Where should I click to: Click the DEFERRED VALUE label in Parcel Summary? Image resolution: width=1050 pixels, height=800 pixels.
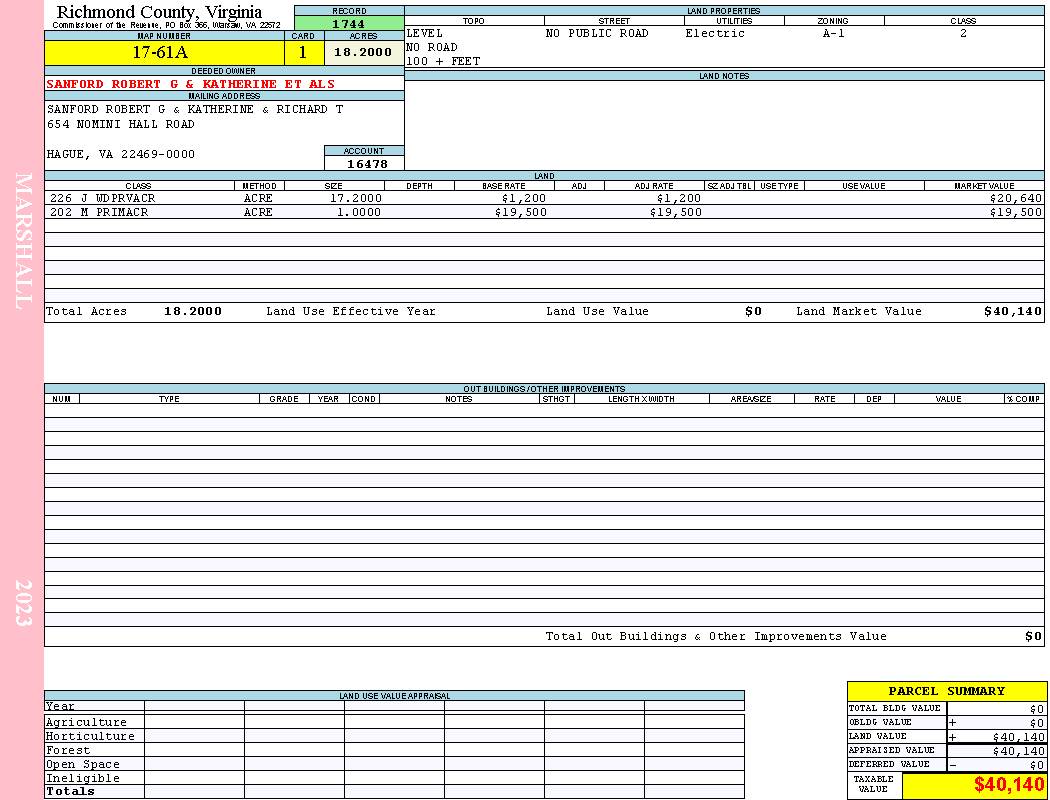(x=889, y=765)
